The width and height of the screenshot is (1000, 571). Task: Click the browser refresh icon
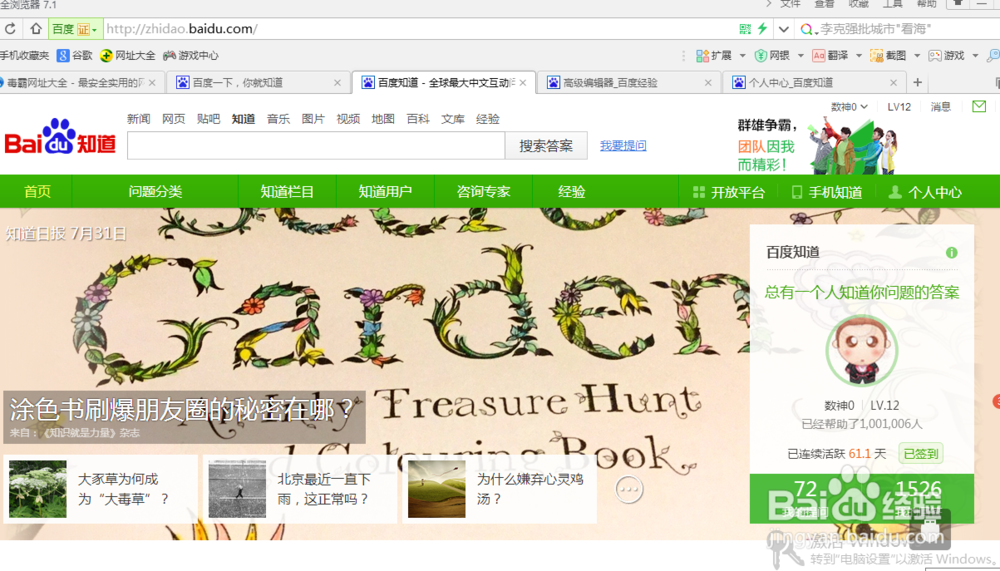point(10,29)
